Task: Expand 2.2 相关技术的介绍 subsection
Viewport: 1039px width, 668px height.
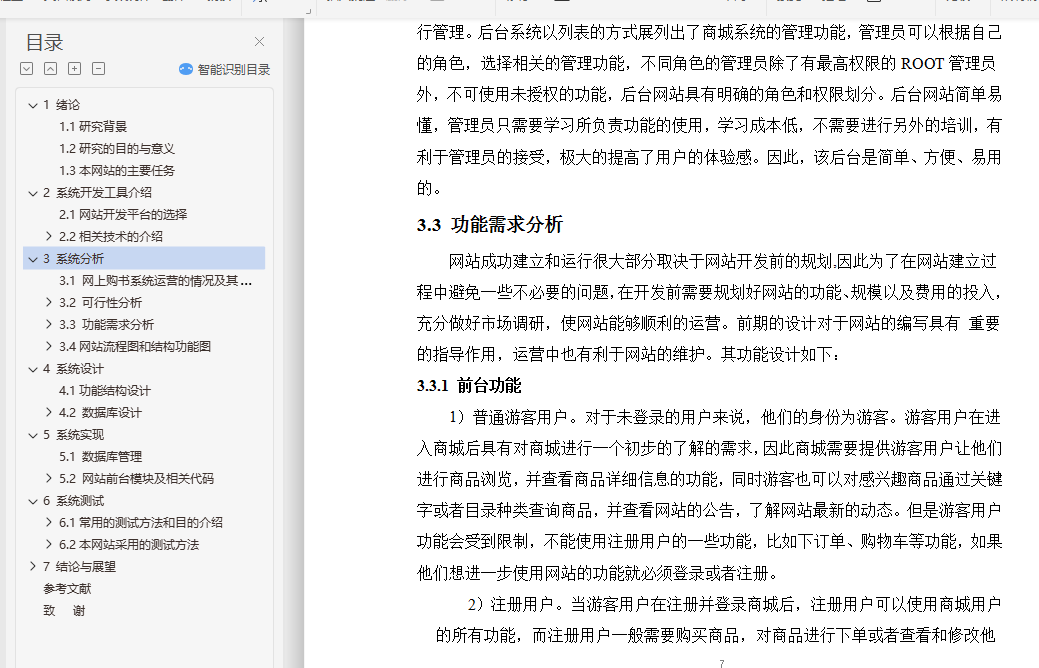Action: (x=48, y=236)
